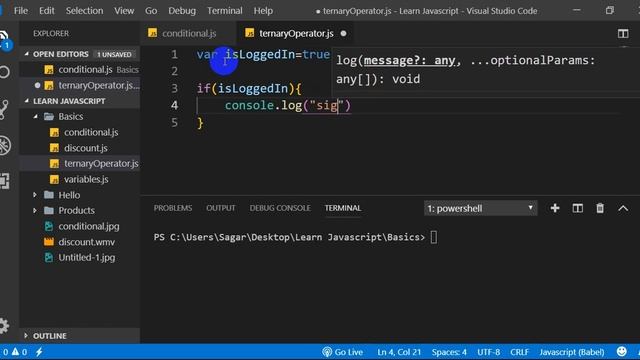Switch to the Debug Console tab
Viewport: 640px width, 360px height.
[x=280, y=208]
